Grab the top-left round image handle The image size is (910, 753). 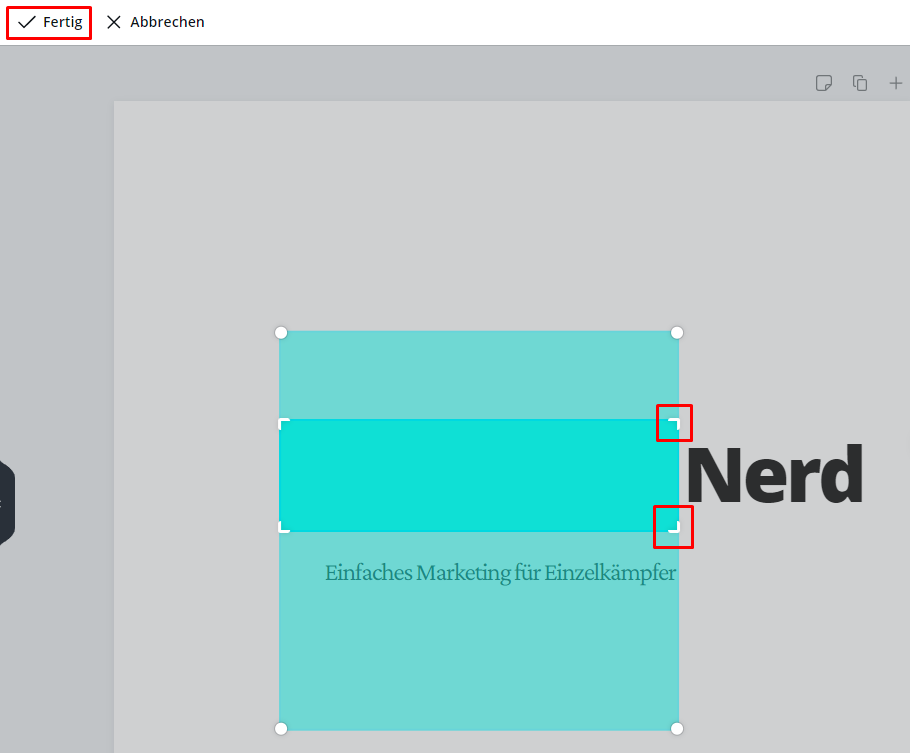281,333
